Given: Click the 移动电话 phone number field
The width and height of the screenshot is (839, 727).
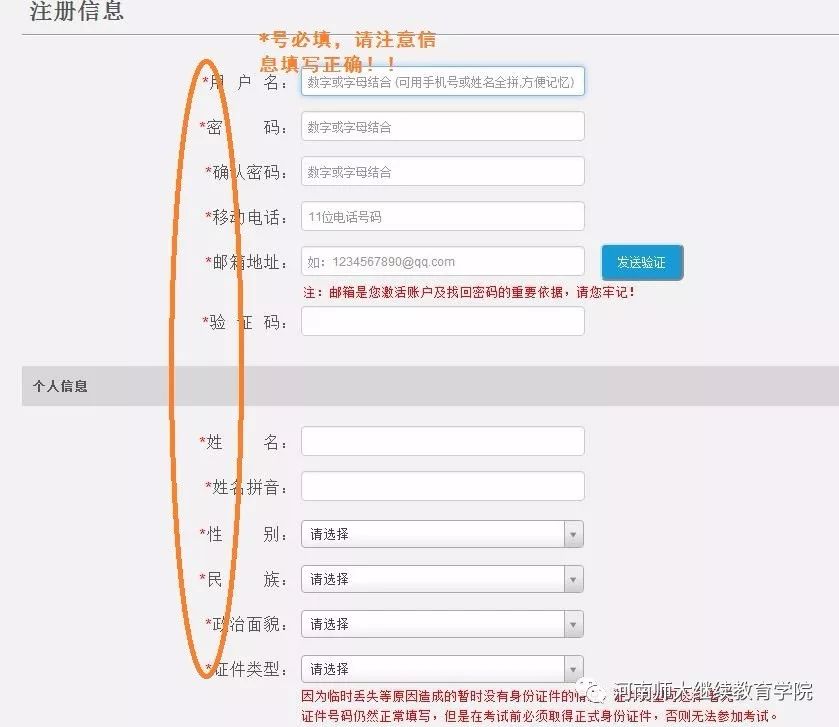Looking at the screenshot, I should (442, 217).
